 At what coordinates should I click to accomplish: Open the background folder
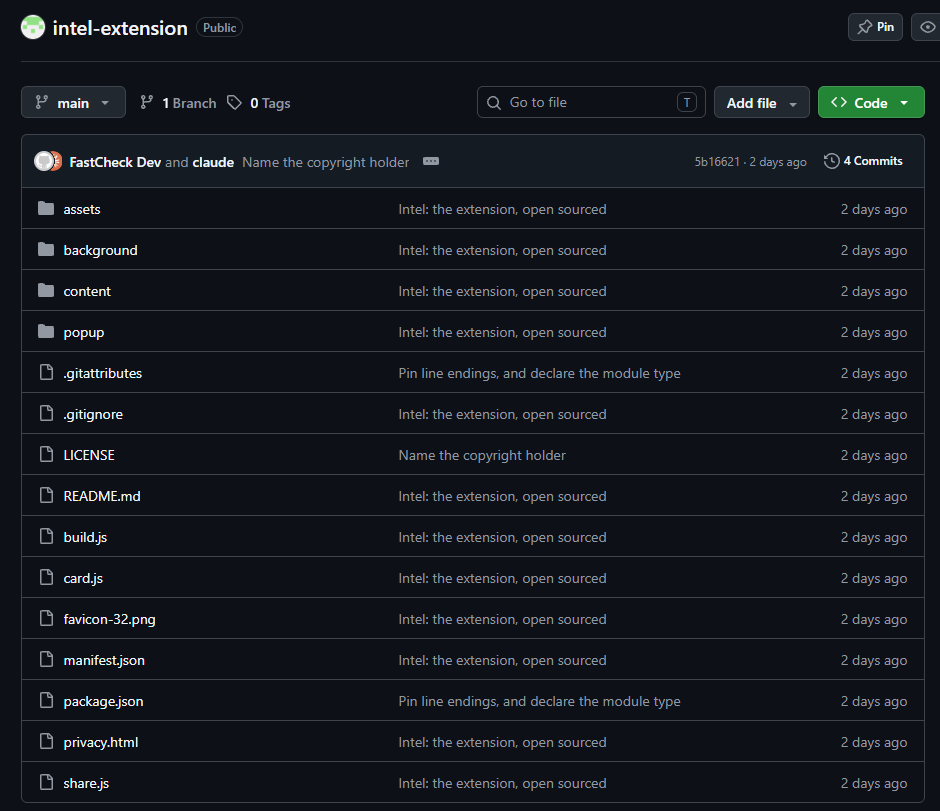tap(101, 250)
